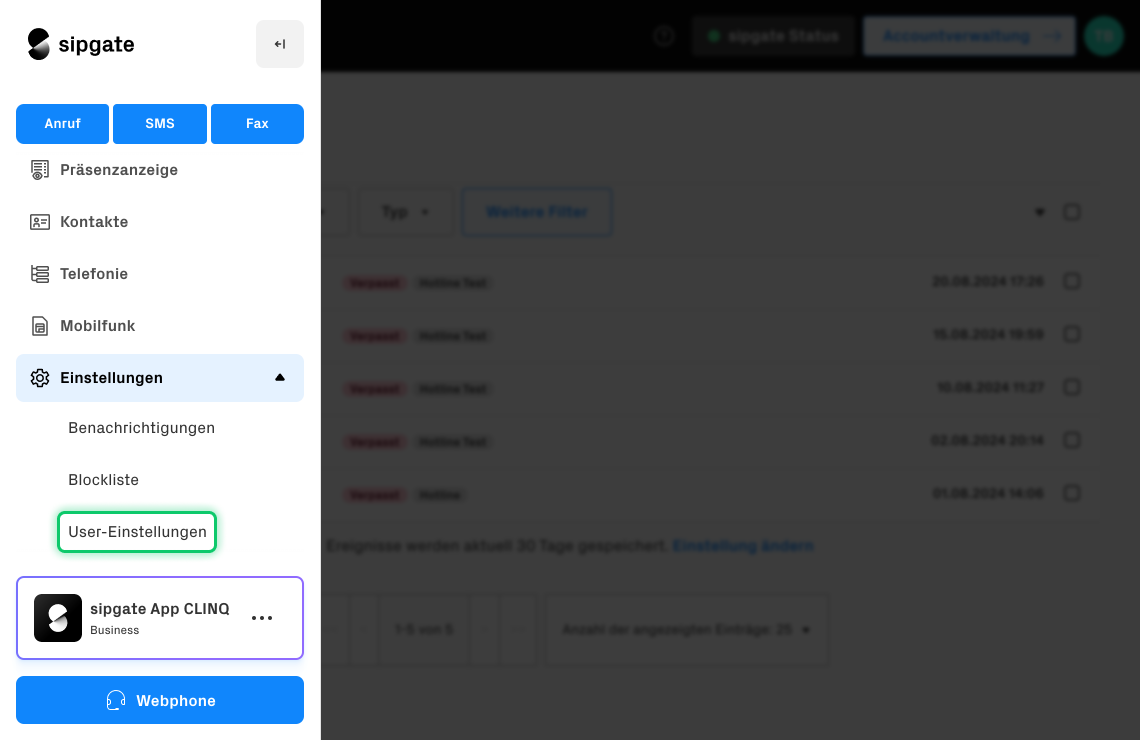Launch the Webphone
Screen dimensions: 1140x740
tap(160, 700)
